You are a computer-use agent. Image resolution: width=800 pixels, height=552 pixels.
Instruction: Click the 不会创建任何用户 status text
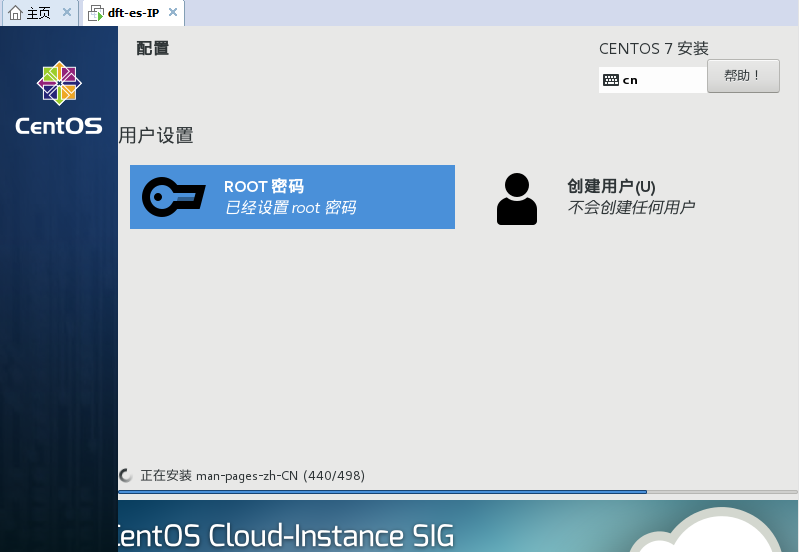click(631, 207)
